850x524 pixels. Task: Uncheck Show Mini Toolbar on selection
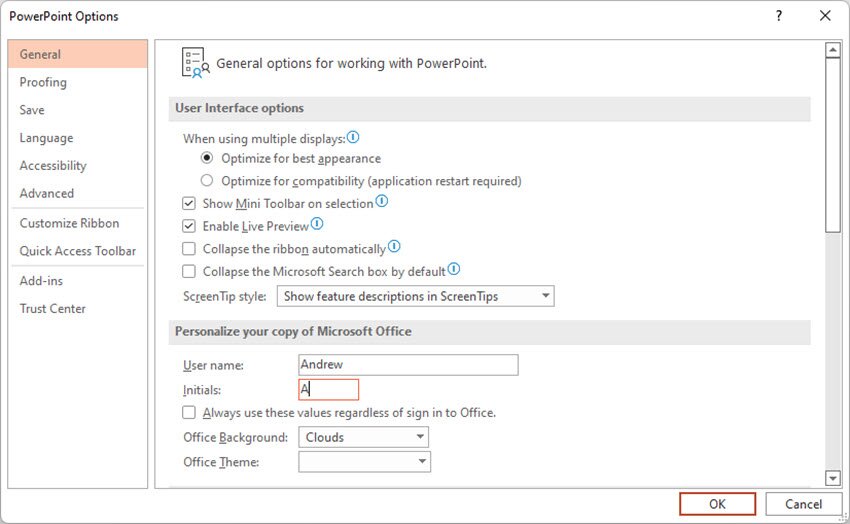pyautogui.click(x=190, y=204)
